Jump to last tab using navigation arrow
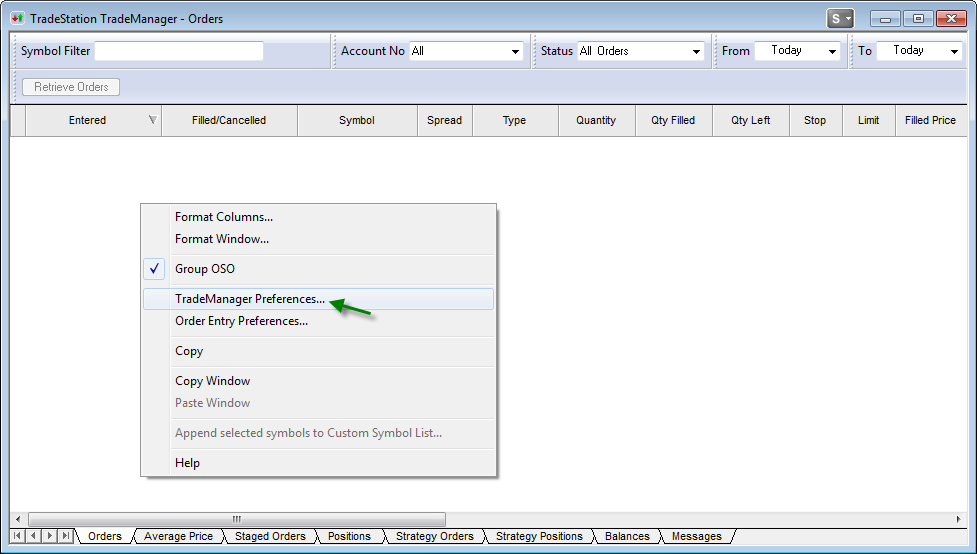Screen dimensions: 977x554 (65, 536)
